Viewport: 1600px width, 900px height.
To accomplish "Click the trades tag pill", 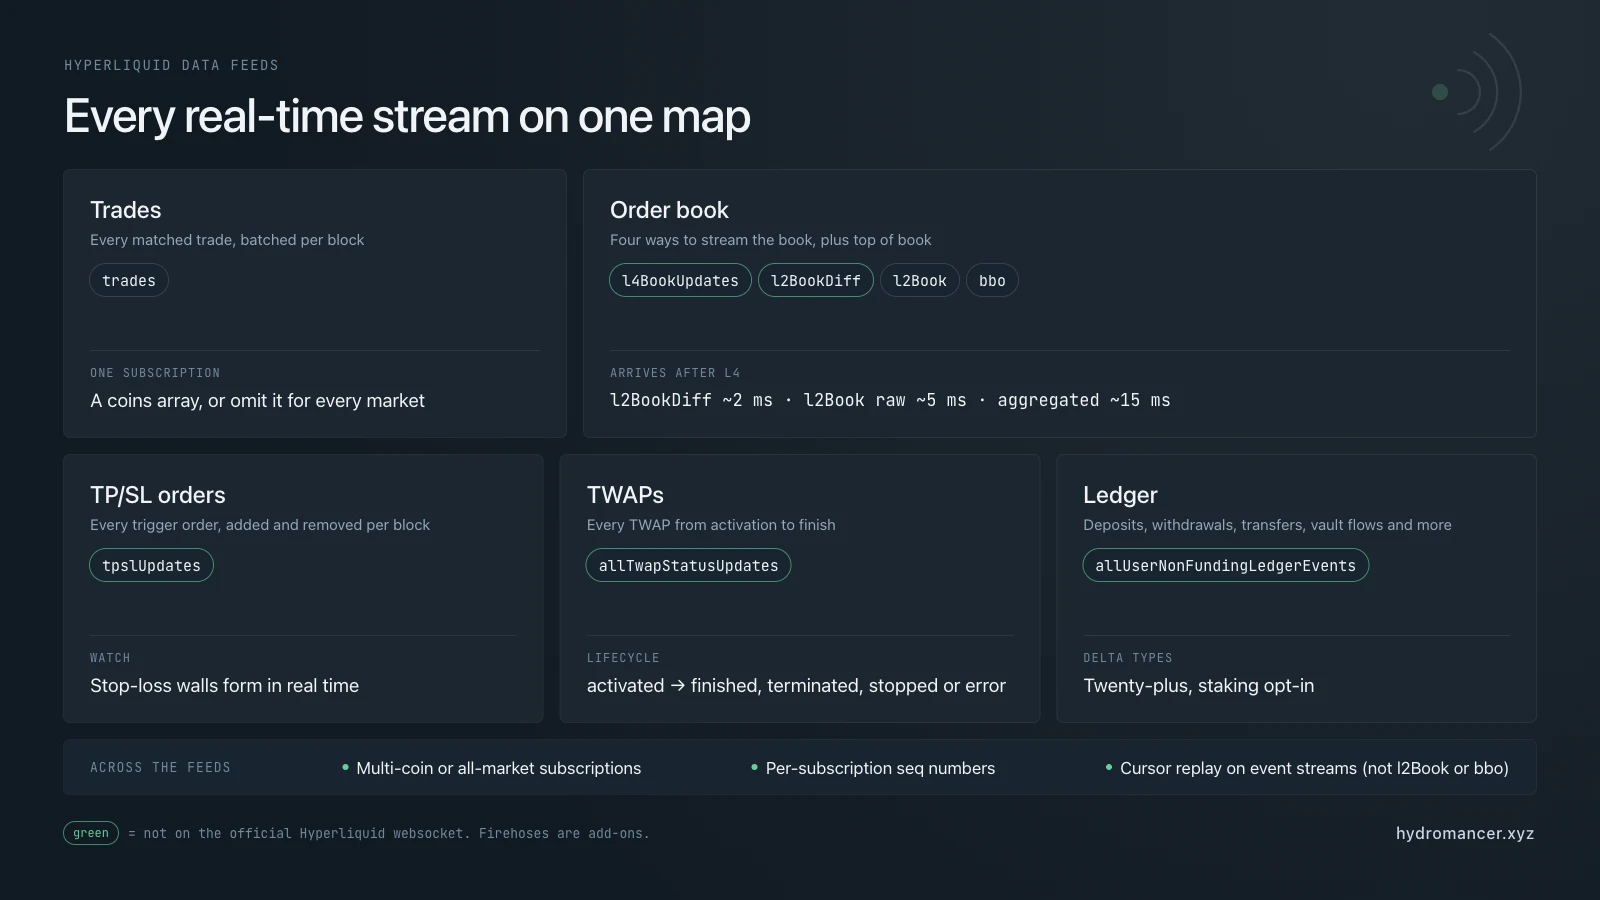I will click(129, 281).
